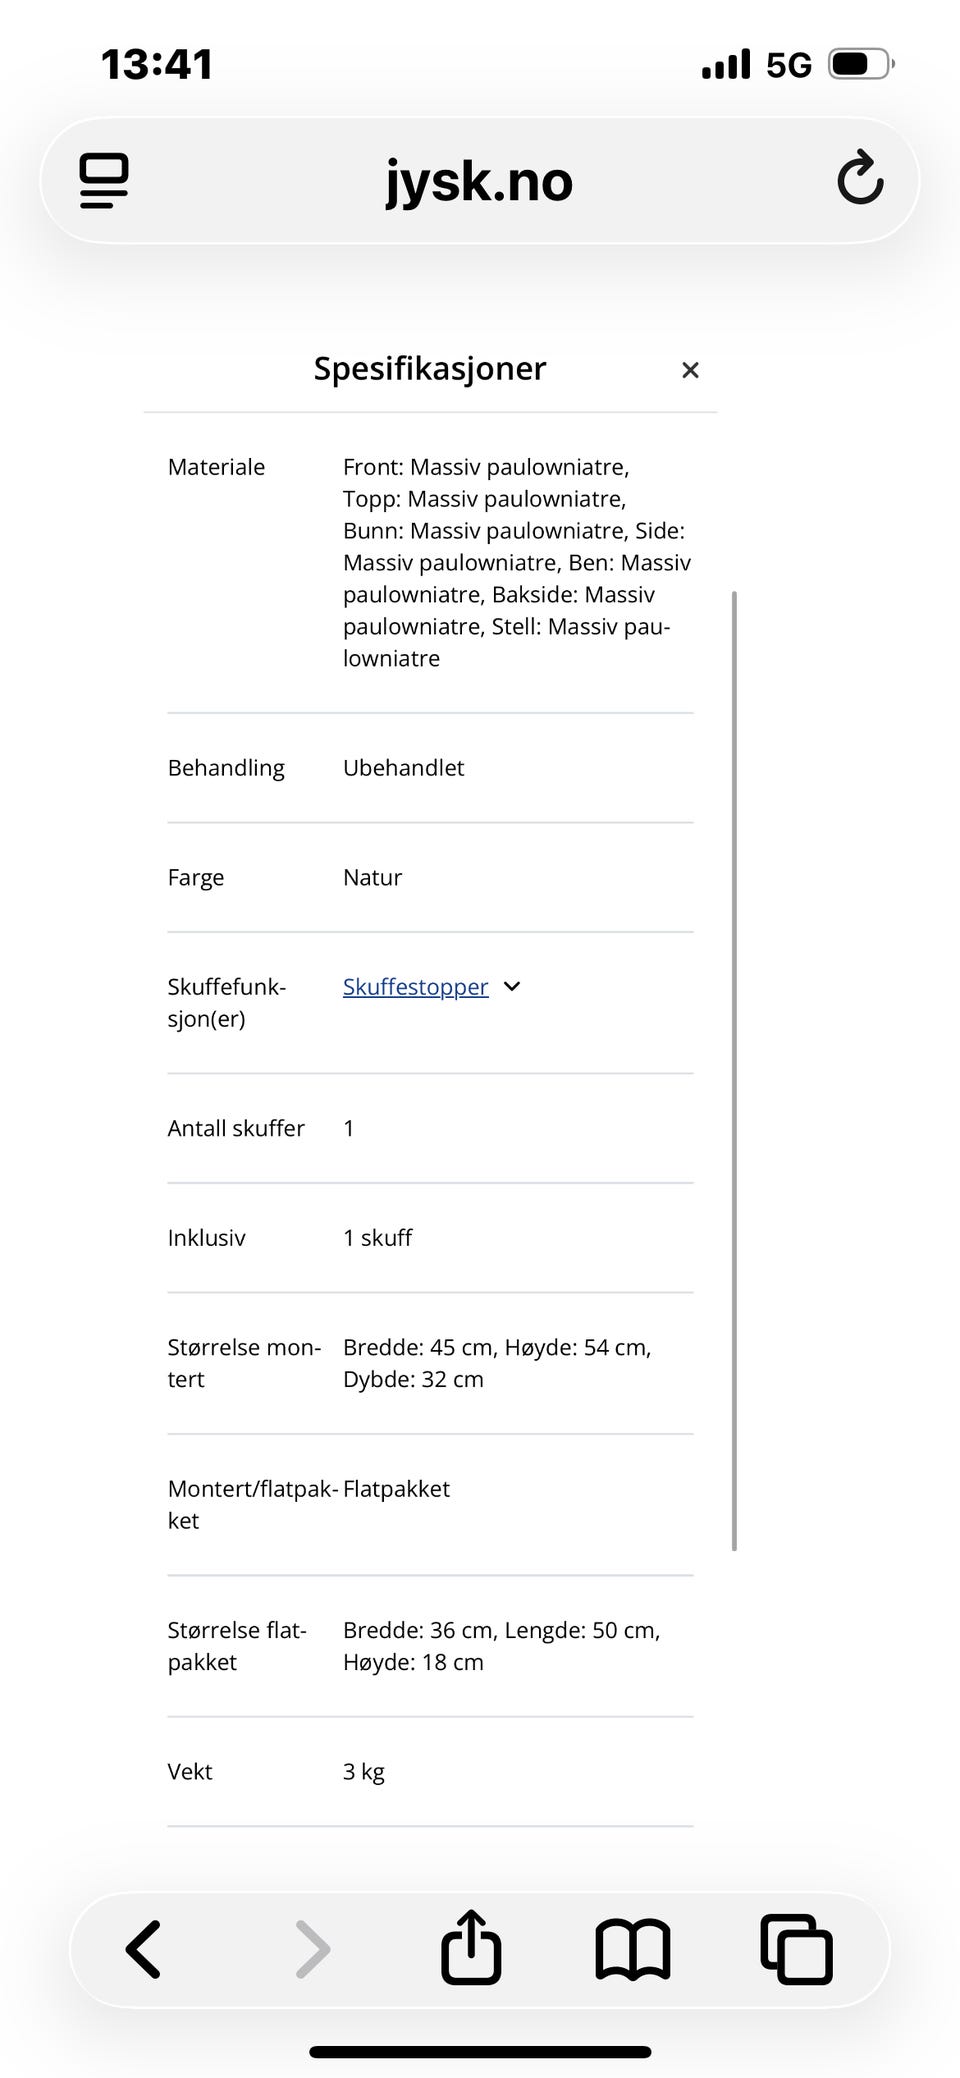Tap the Ubehandlet value text
Viewport: 960px width, 2078px height.
click(x=403, y=768)
